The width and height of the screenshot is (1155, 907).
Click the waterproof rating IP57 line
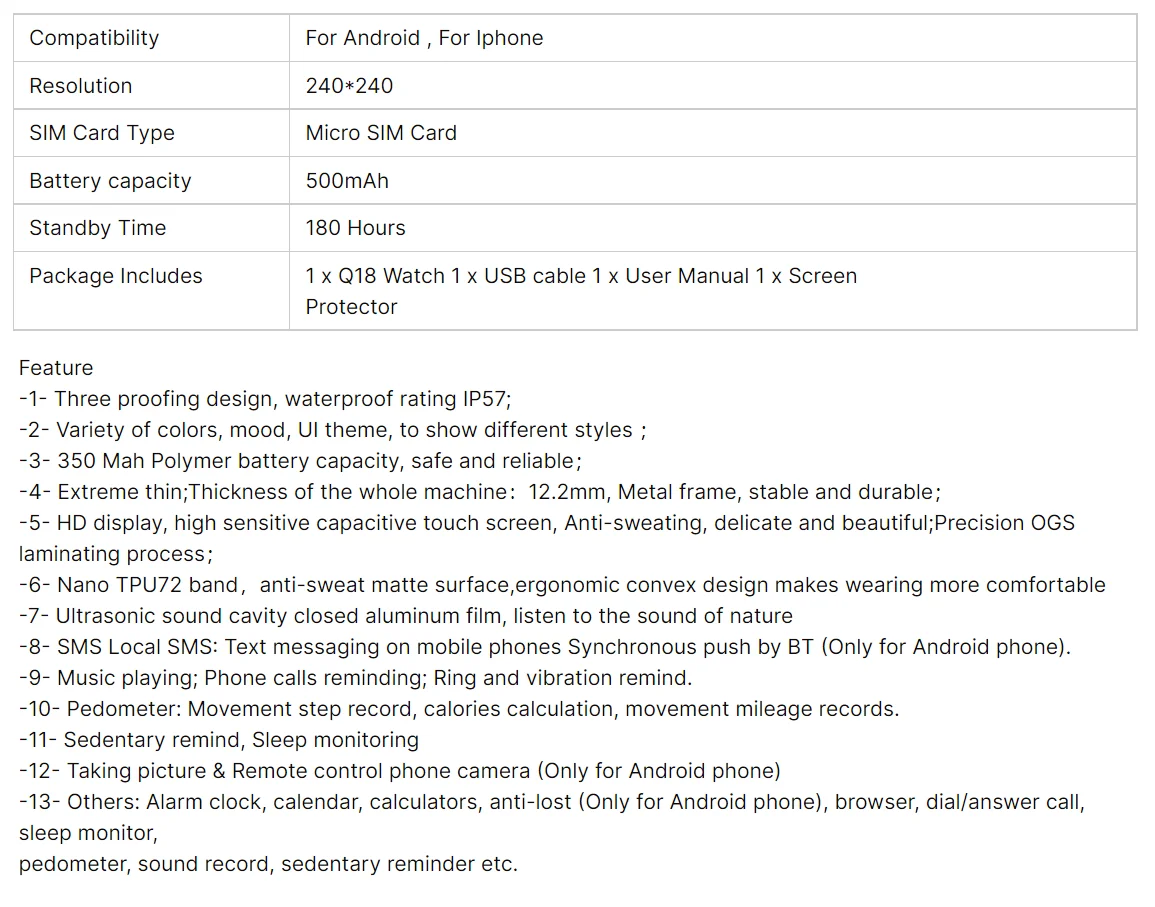[x=265, y=399]
